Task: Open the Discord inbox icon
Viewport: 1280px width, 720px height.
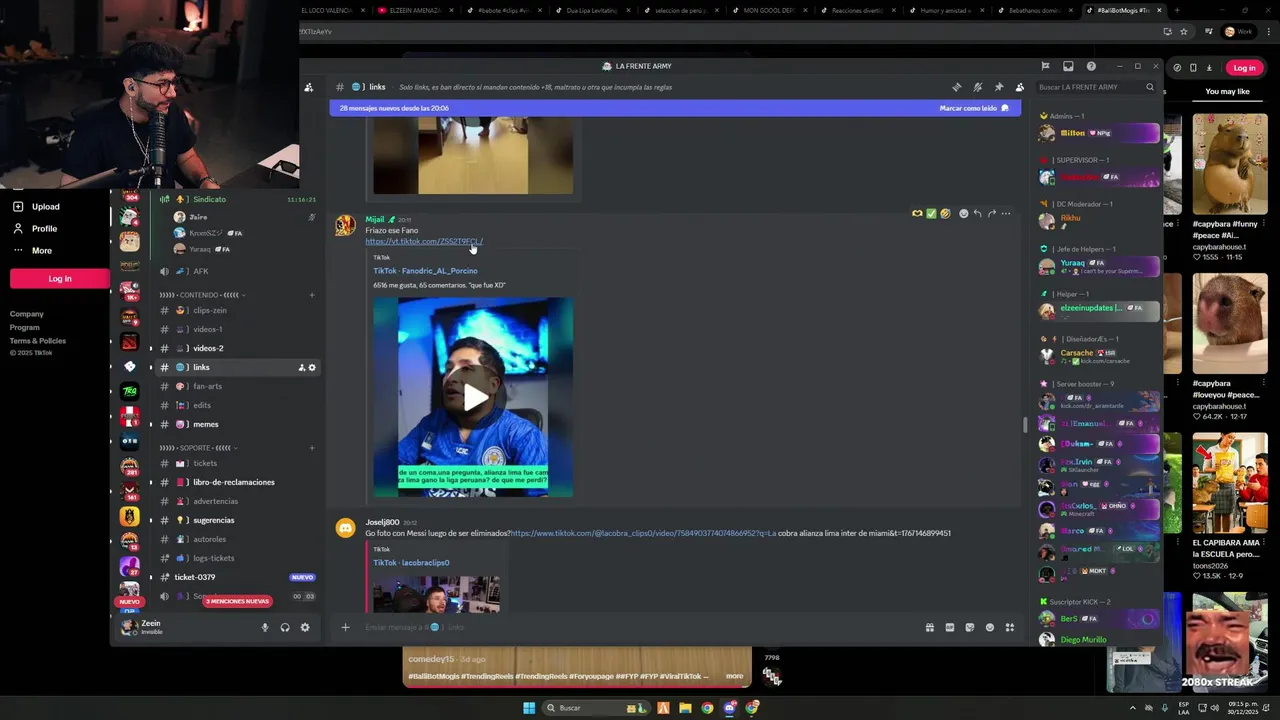Action: [1068, 66]
